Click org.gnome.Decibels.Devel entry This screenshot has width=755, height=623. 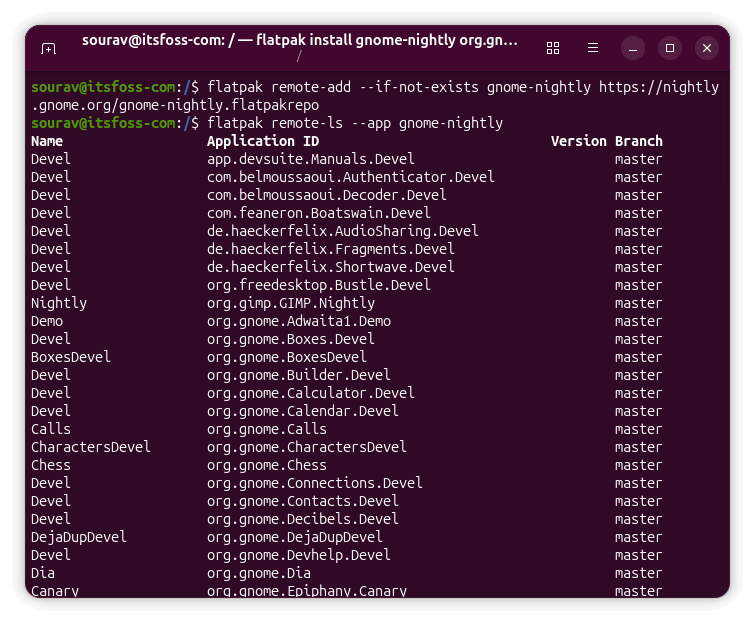tap(303, 519)
